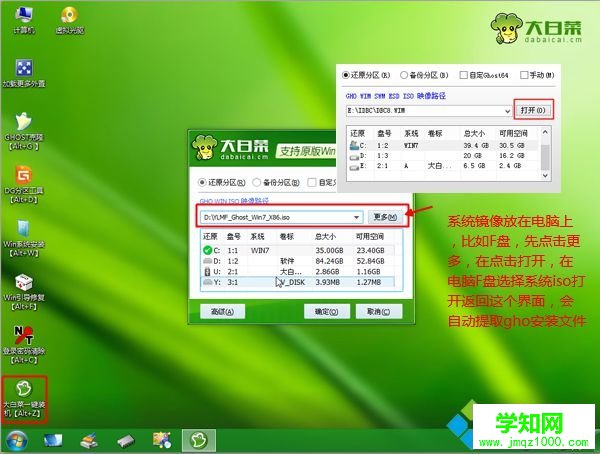Open the 计算机 desktop icon

pos(24,20)
